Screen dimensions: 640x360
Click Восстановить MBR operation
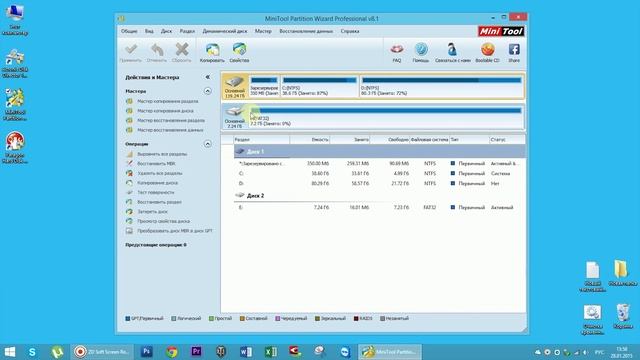156,164
